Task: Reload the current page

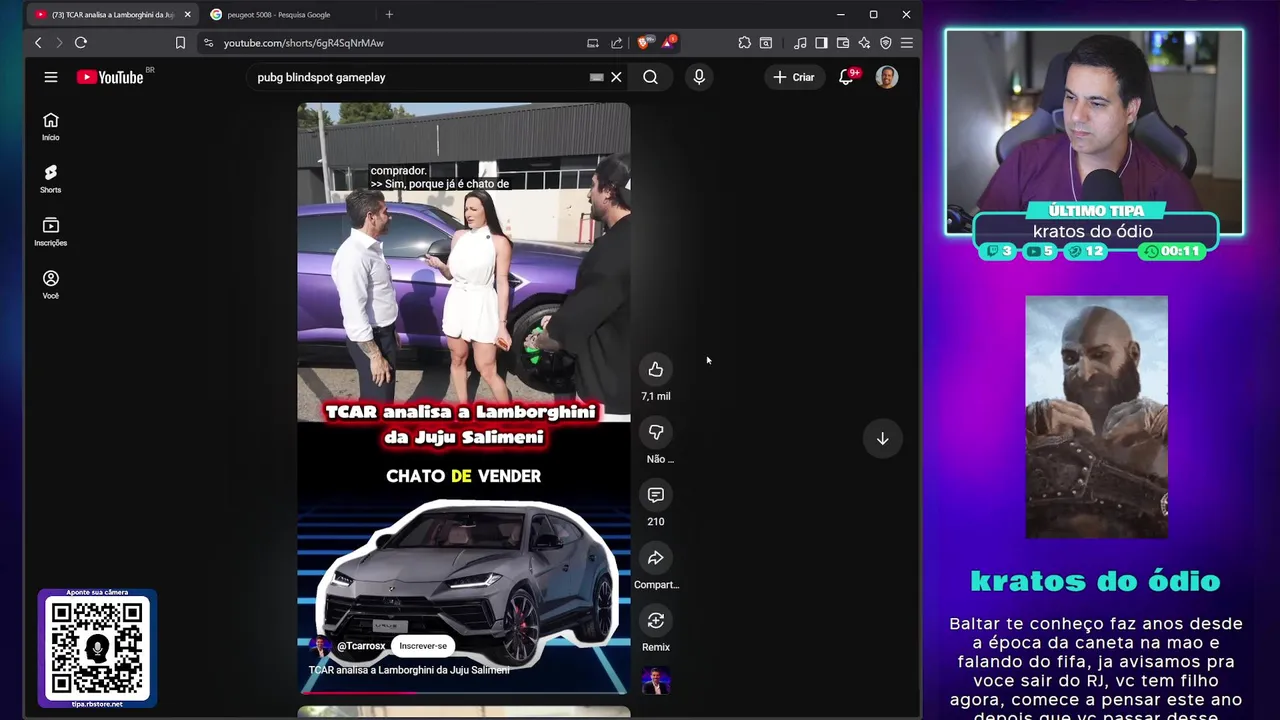Action: (81, 43)
